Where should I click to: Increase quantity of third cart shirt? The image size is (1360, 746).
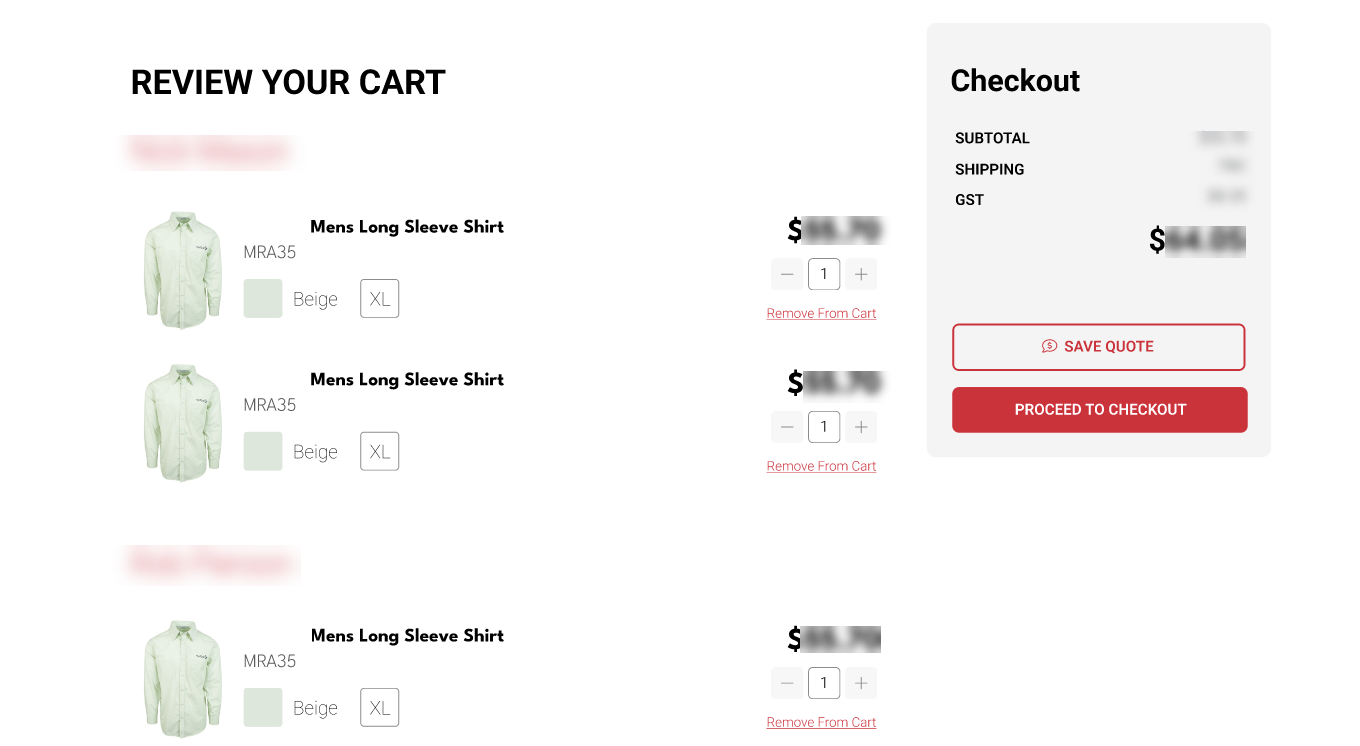coord(861,683)
